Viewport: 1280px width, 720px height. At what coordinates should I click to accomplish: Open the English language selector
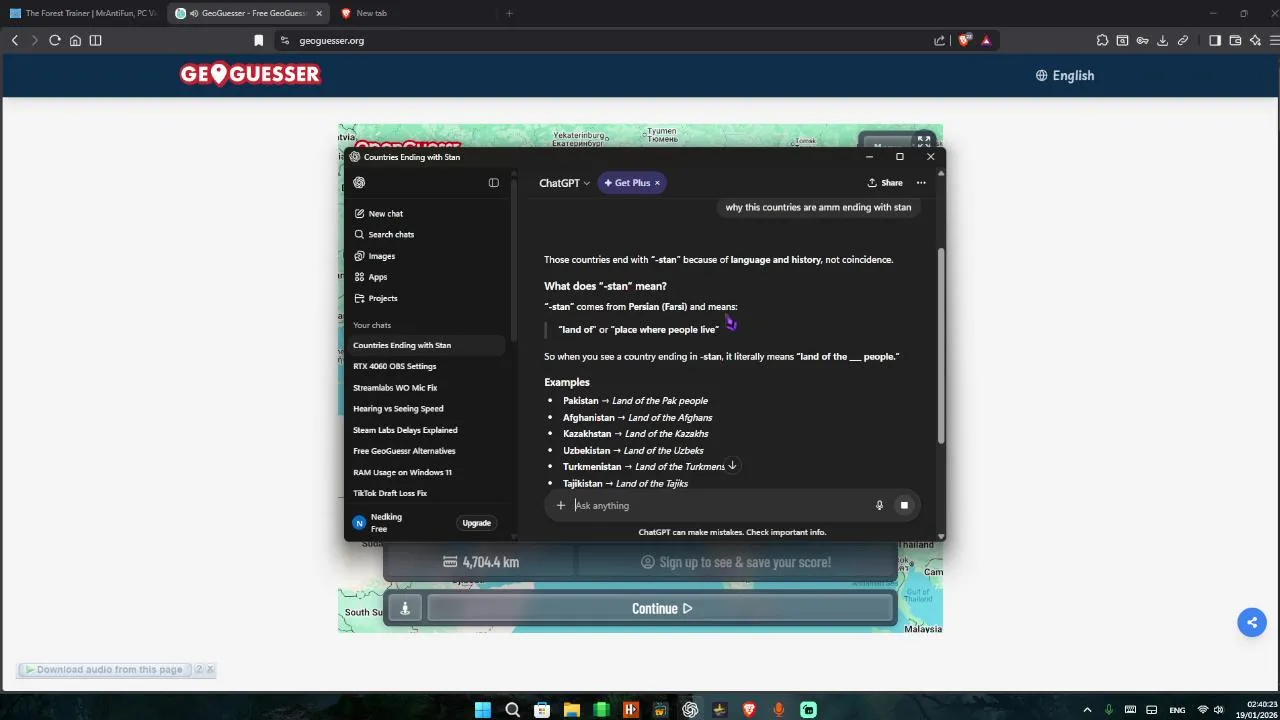click(1065, 75)
